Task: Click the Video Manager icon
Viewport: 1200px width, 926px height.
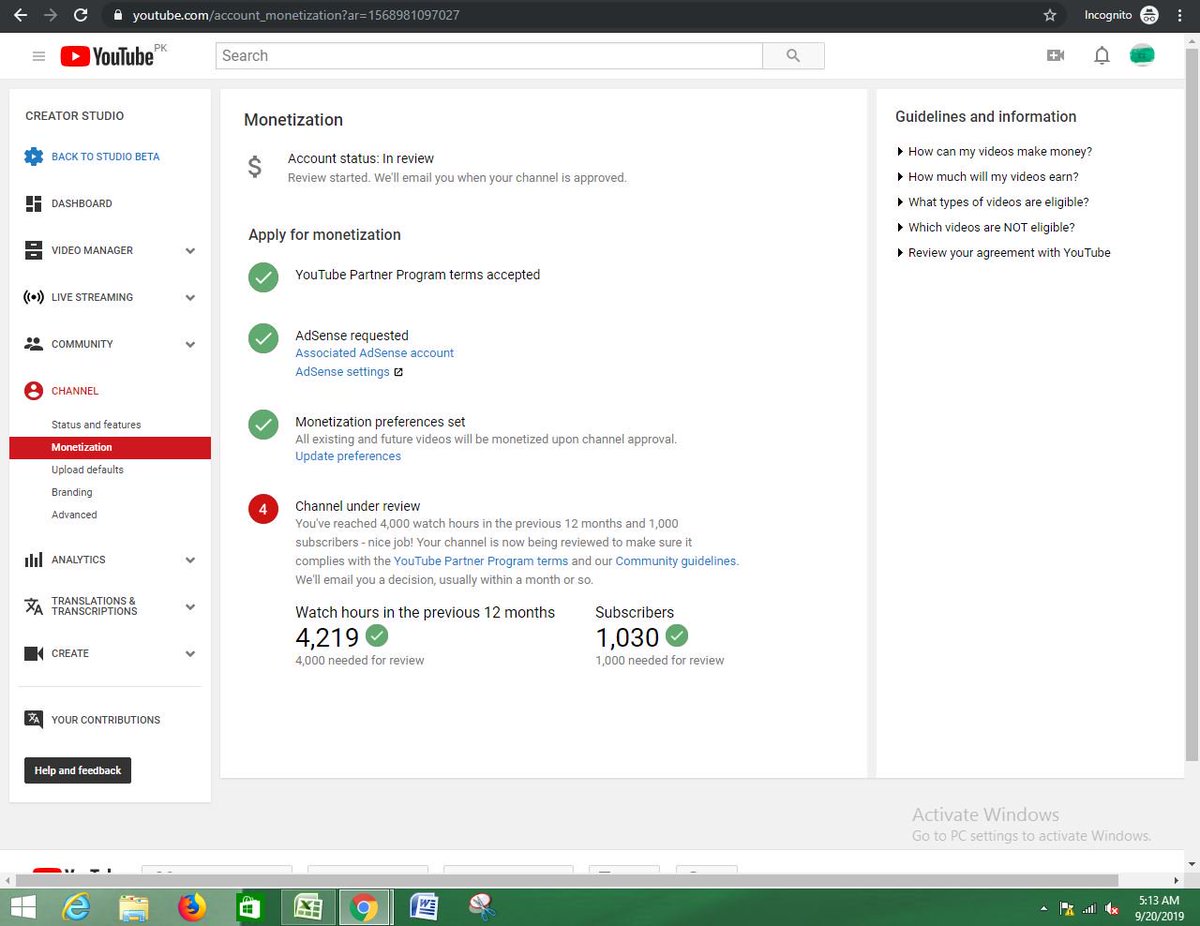Action: click(x=33, y=250)
